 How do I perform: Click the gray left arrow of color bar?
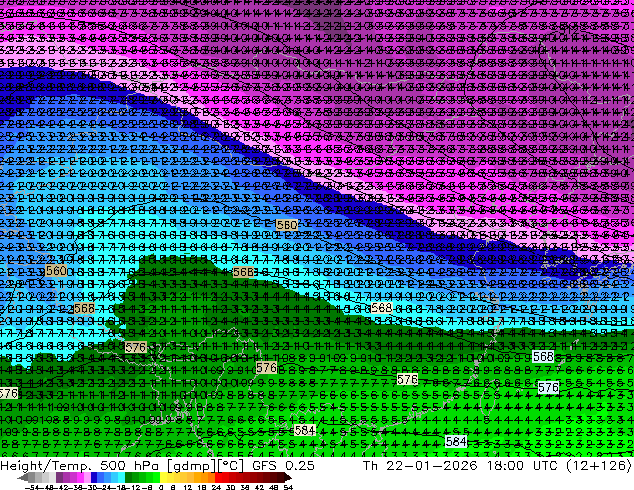tap(22, 478)
